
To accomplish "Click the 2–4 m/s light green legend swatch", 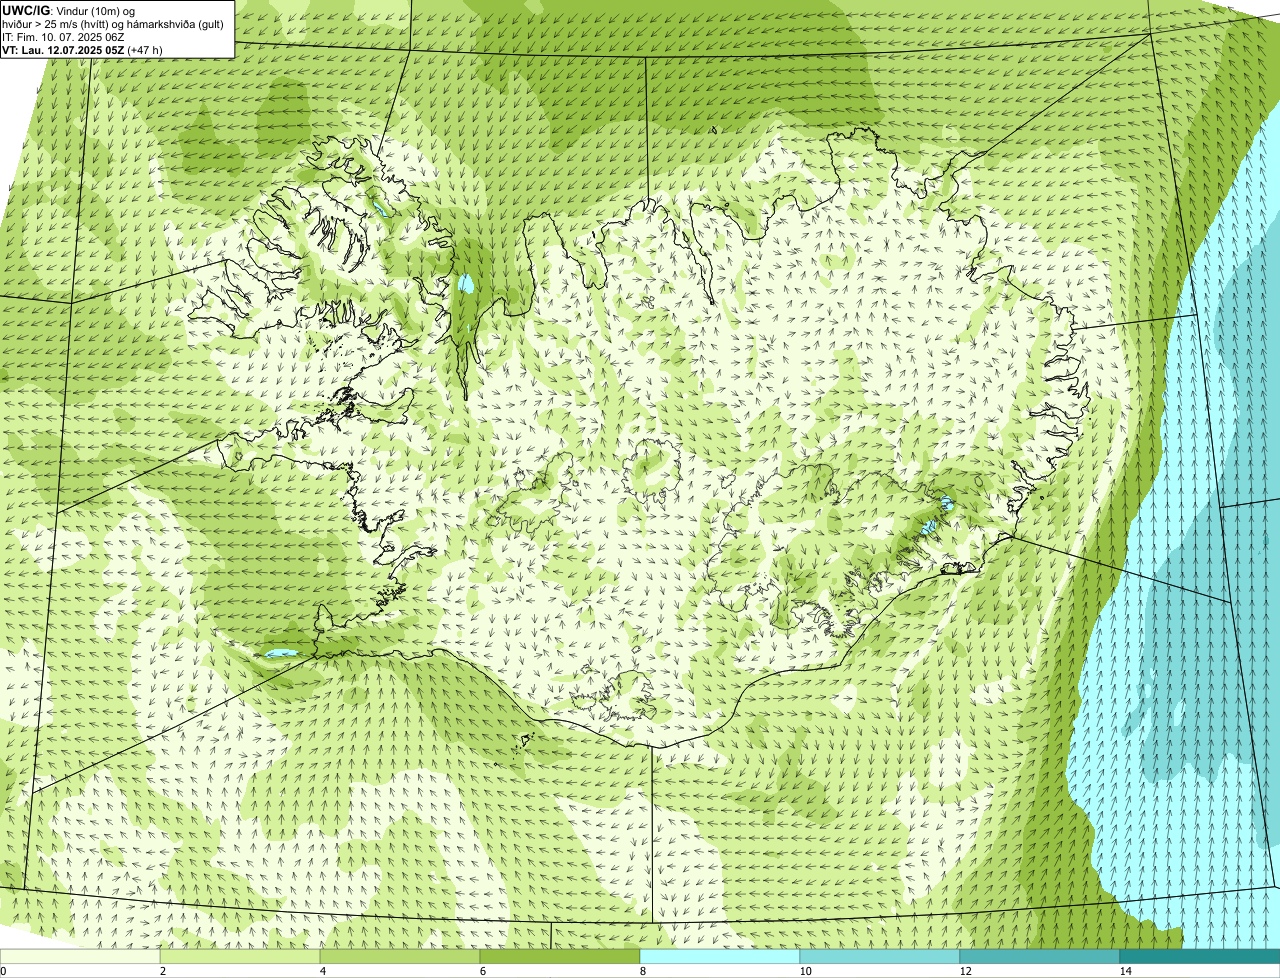I will click(240, 956).
